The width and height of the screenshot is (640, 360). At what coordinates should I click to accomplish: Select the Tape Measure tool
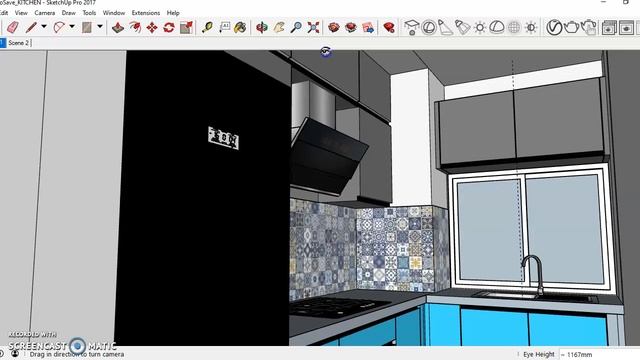point(207,27)
